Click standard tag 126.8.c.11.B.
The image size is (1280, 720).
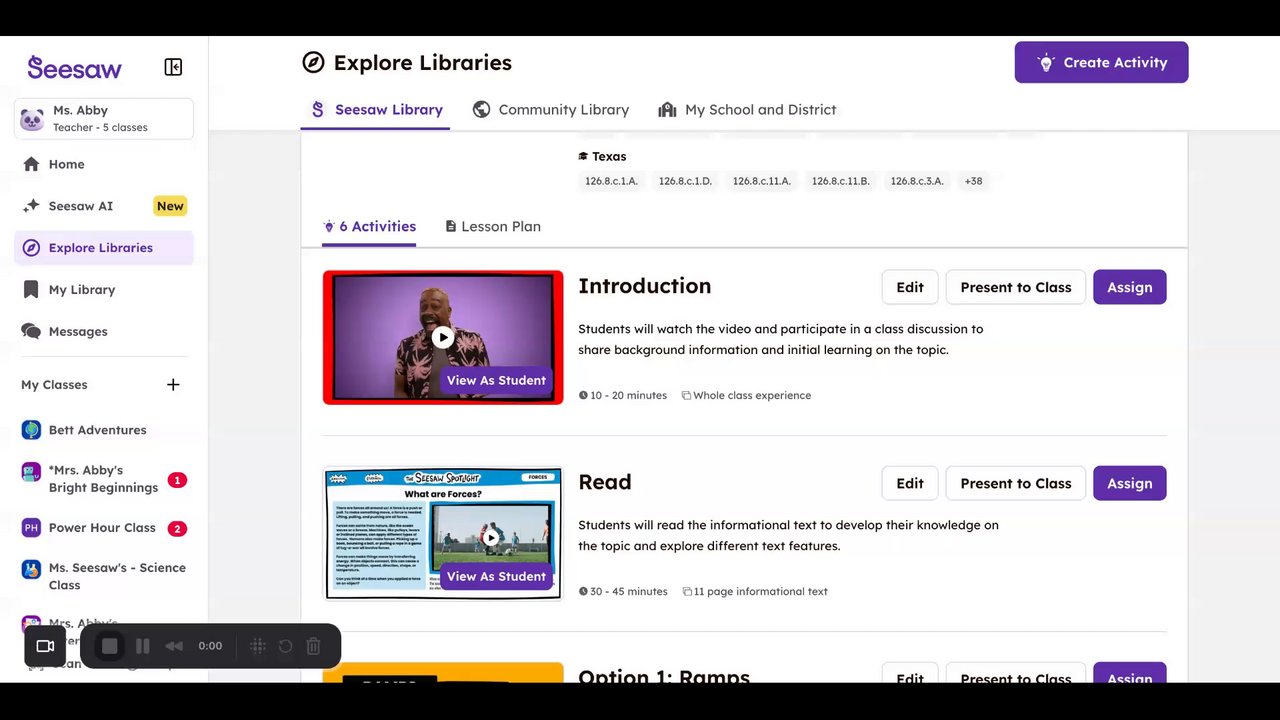[x=840, y=181]
